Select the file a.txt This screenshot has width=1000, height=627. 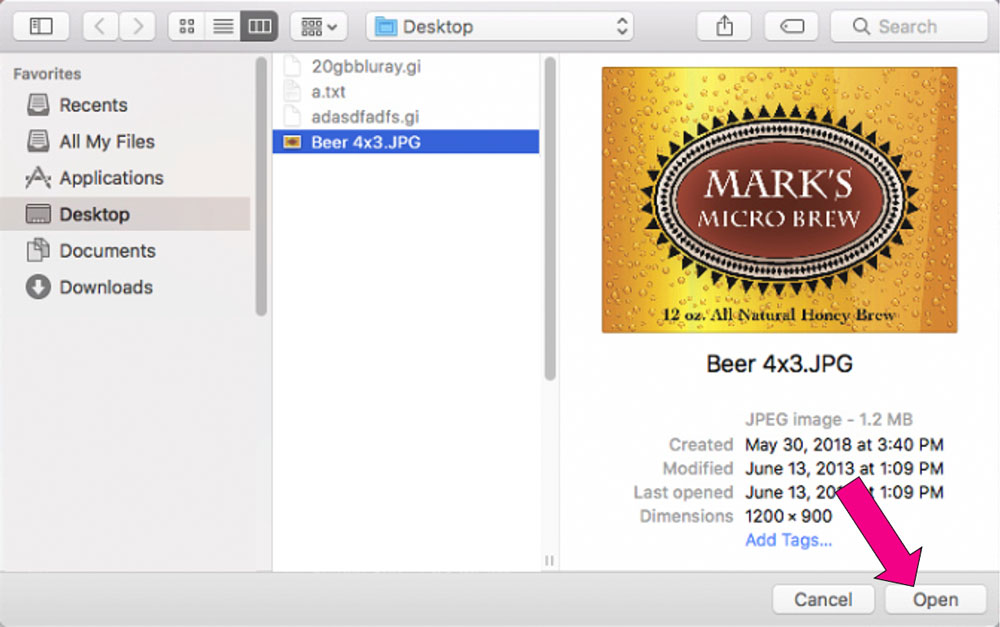click(x=406, y=92)
